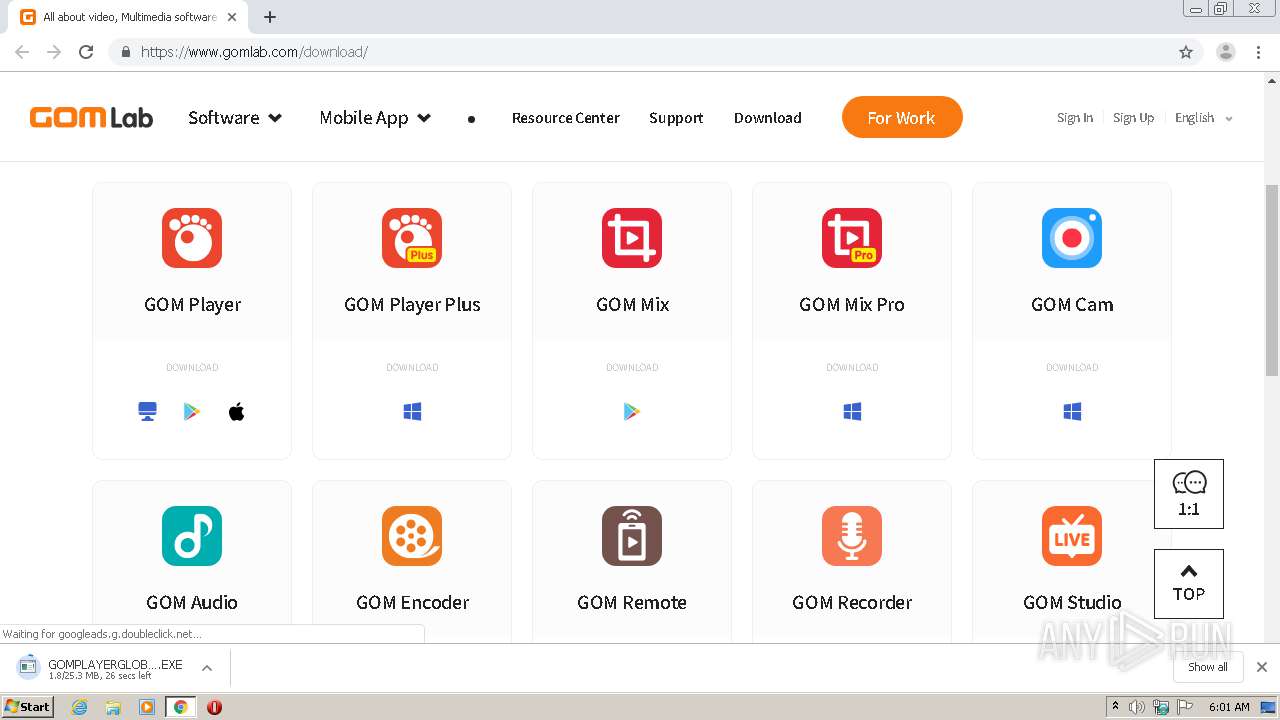
Task: Get GOM Mix from Google Play
Action: (632, 412)
